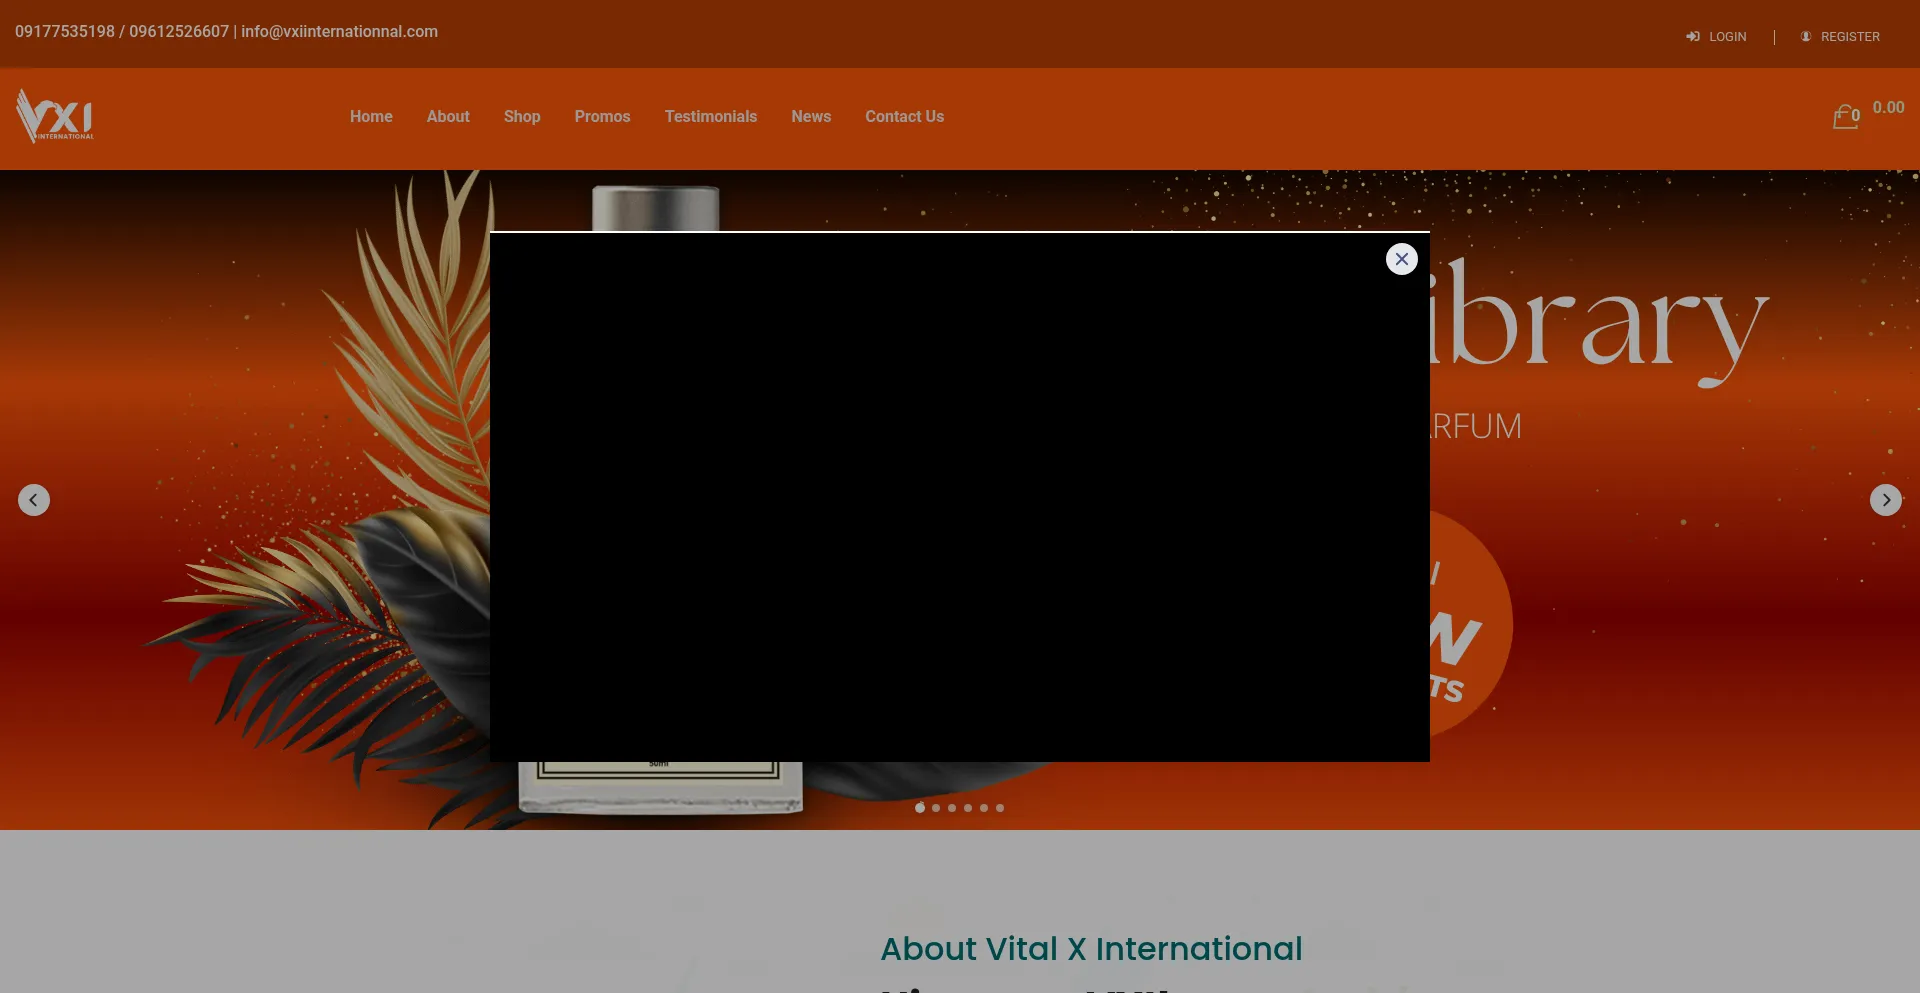Open the News menu item
1920x993 pixels.
coord(811,117)
